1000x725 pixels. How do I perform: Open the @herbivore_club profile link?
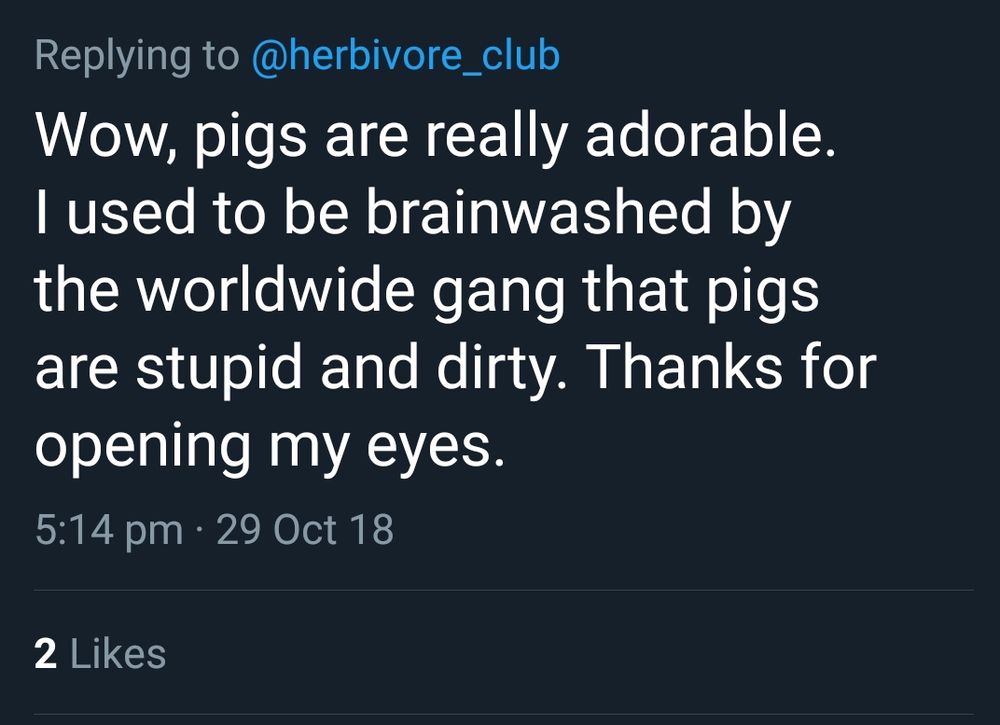[404, 56]
